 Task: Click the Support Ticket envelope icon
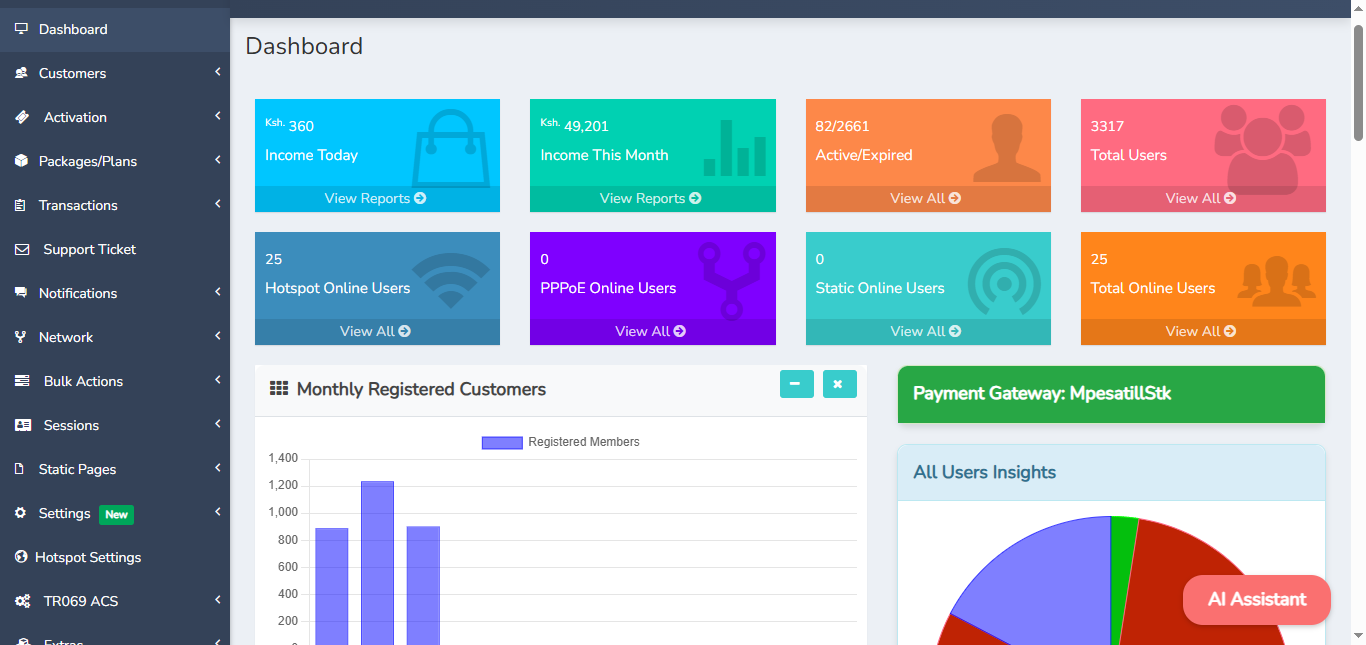22,249
